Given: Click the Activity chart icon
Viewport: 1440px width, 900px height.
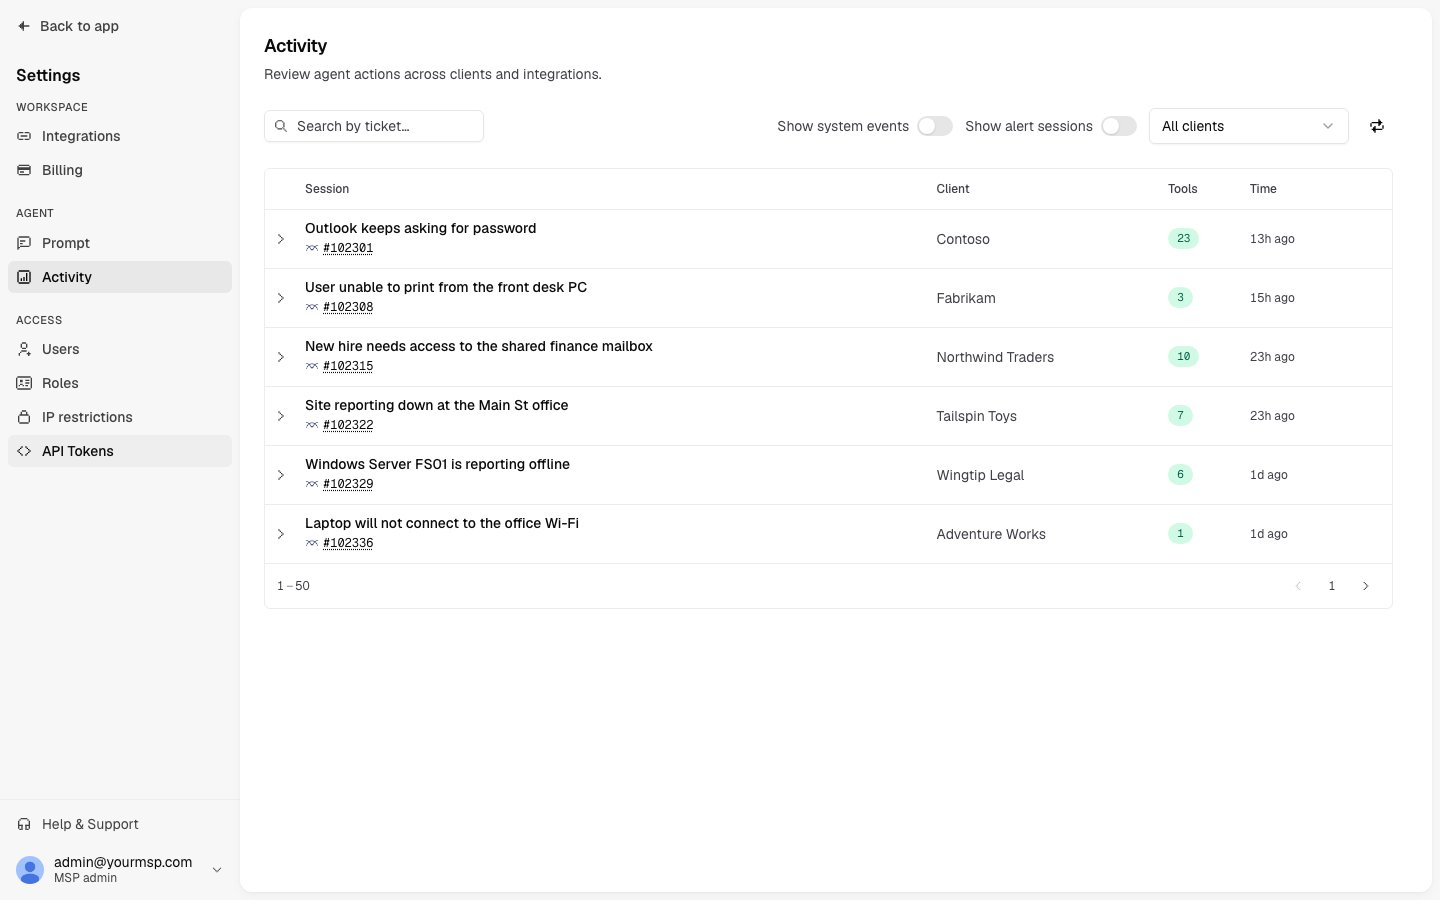Looking at the screenshot, I should tap(24, 277).
